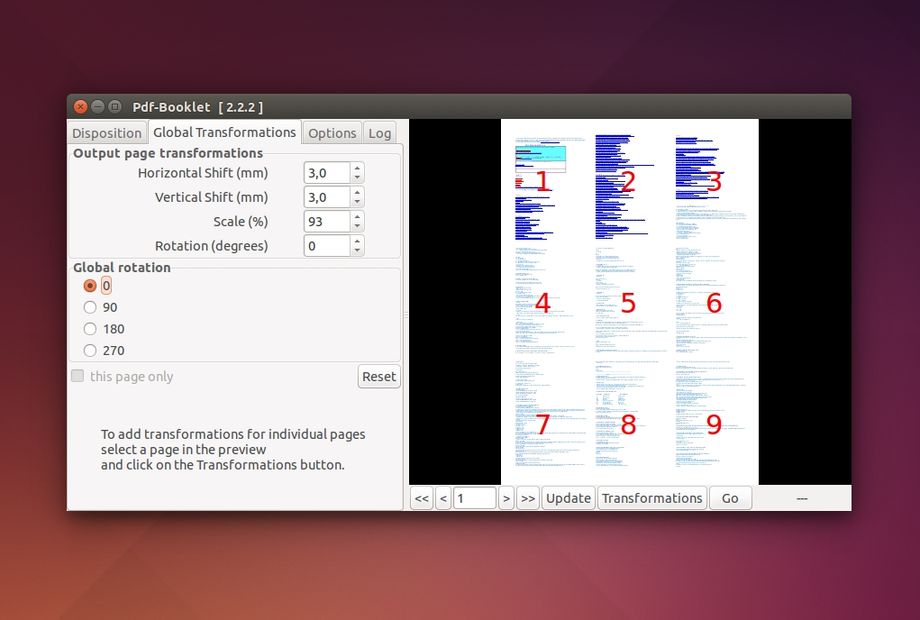The image size is (920, 620).
Task: Decrease Rotation degrees with down arrow
Action: point(358,251)
